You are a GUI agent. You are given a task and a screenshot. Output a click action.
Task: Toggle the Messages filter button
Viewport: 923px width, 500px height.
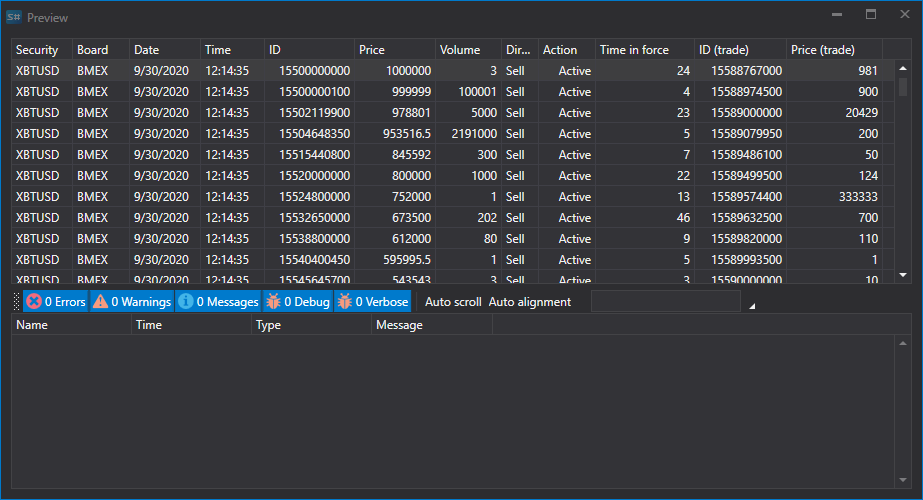[218, 302]
